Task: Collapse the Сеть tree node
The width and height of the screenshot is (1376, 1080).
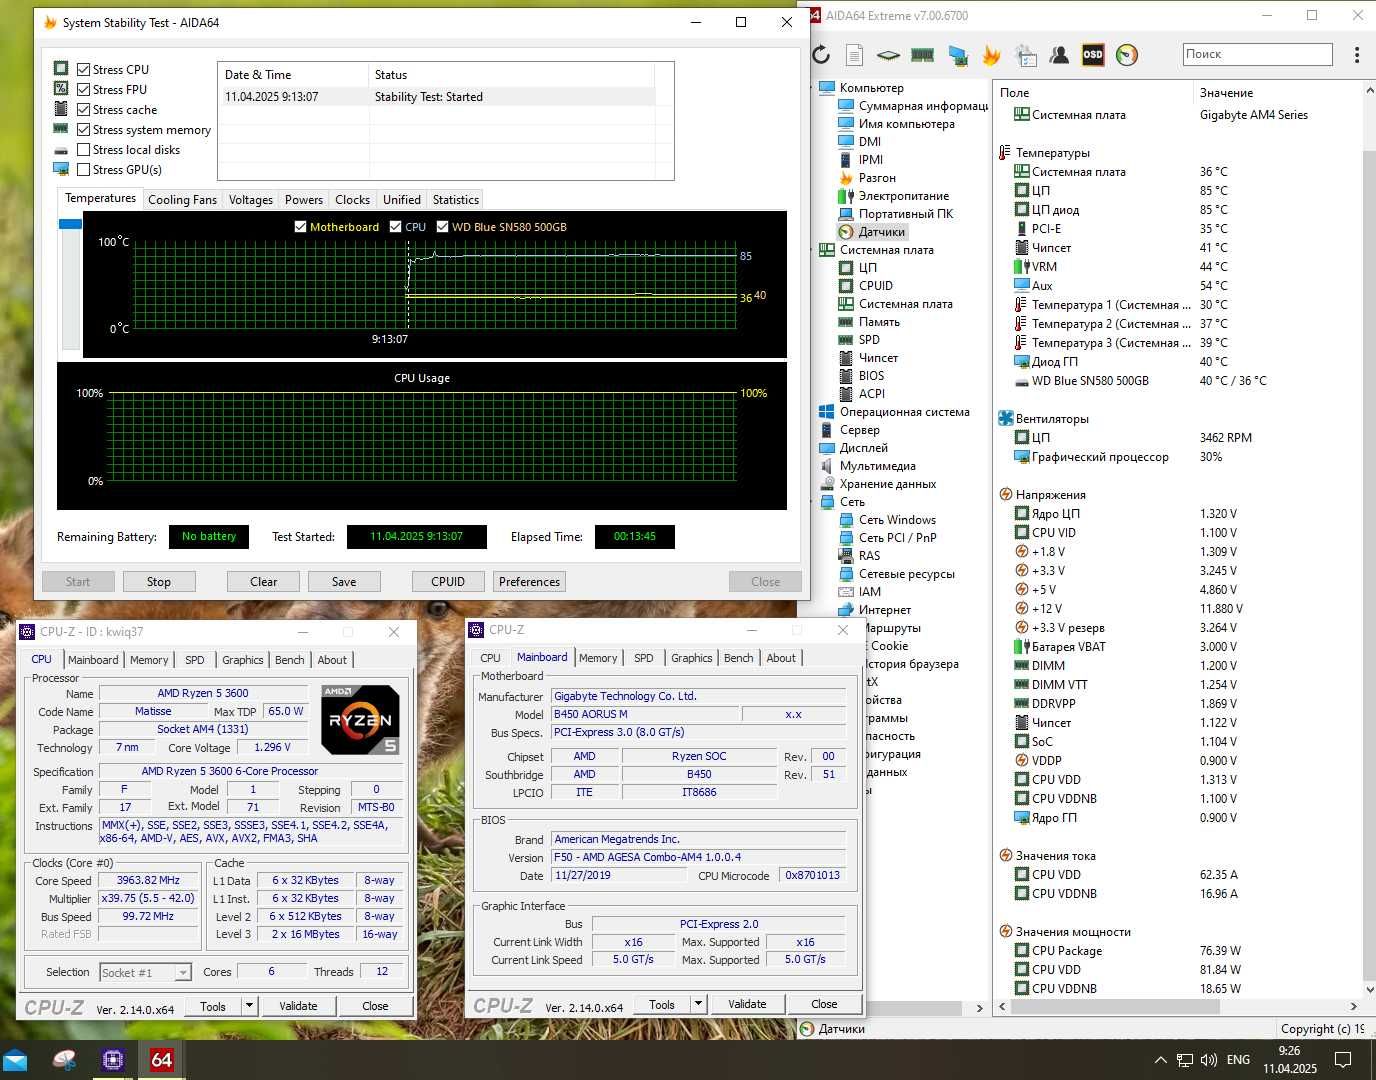Action: (x=811, y=502)
